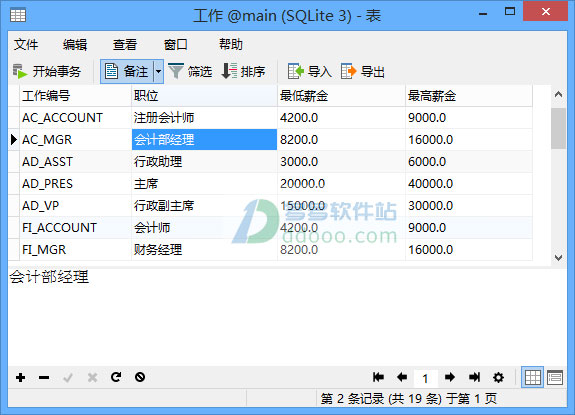
Task: Open the 排序 sort tool
Action: [x=243, y=71]
